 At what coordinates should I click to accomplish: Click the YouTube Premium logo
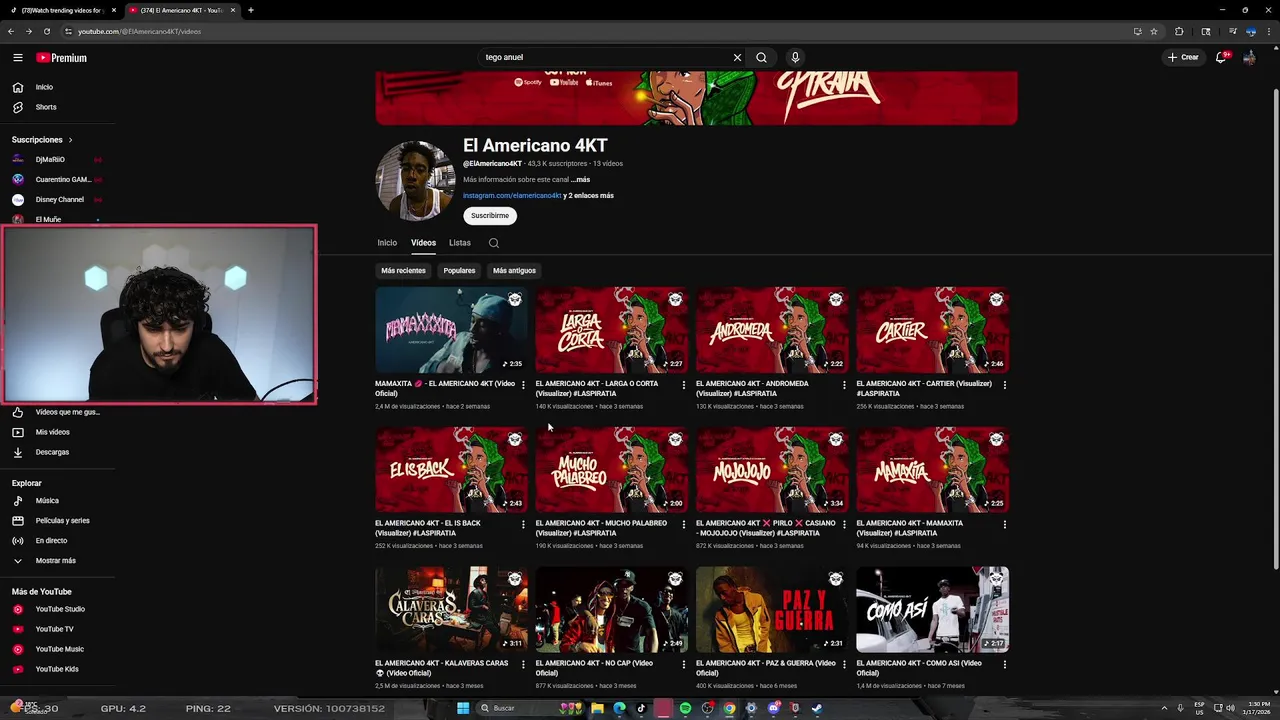coord(62,58)
